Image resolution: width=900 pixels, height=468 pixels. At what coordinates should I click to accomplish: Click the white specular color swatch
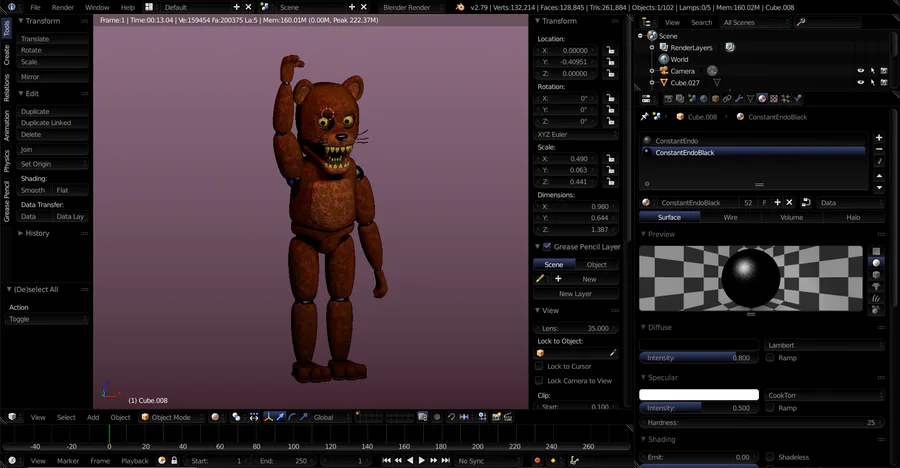699,394
